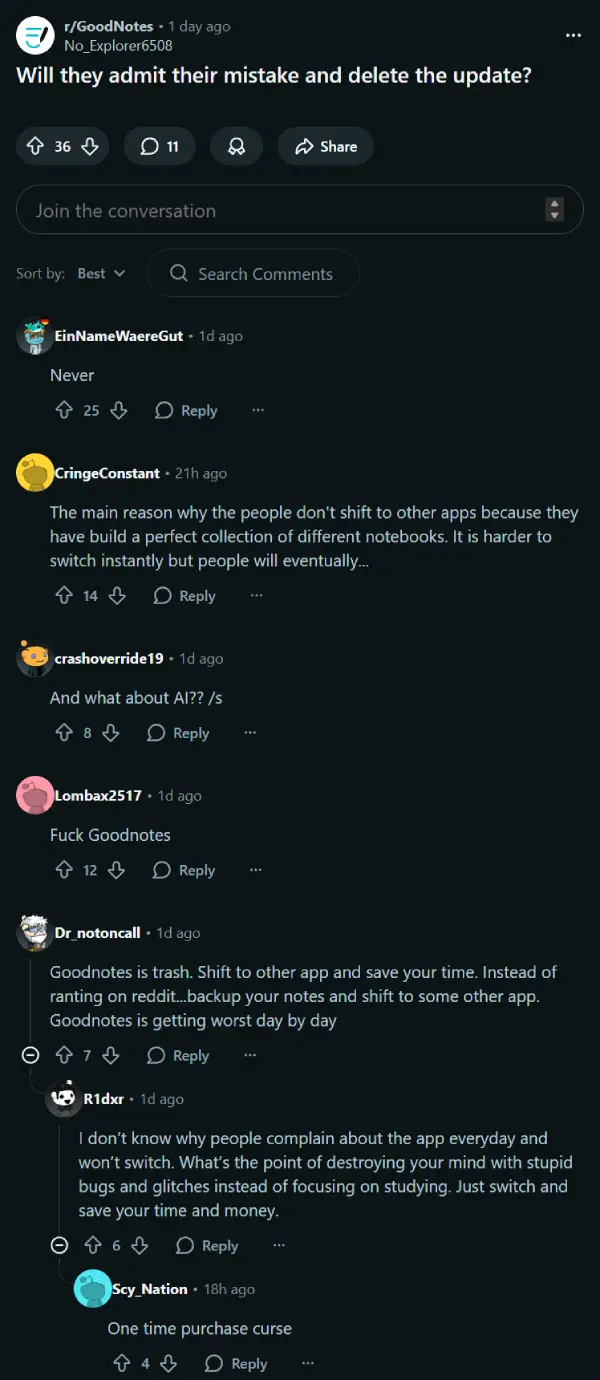Viewport: 600px width, 1380px height.
Task: Reply to CringeConstant's comment
Action: pyautogui.click(x=184, y=596)
